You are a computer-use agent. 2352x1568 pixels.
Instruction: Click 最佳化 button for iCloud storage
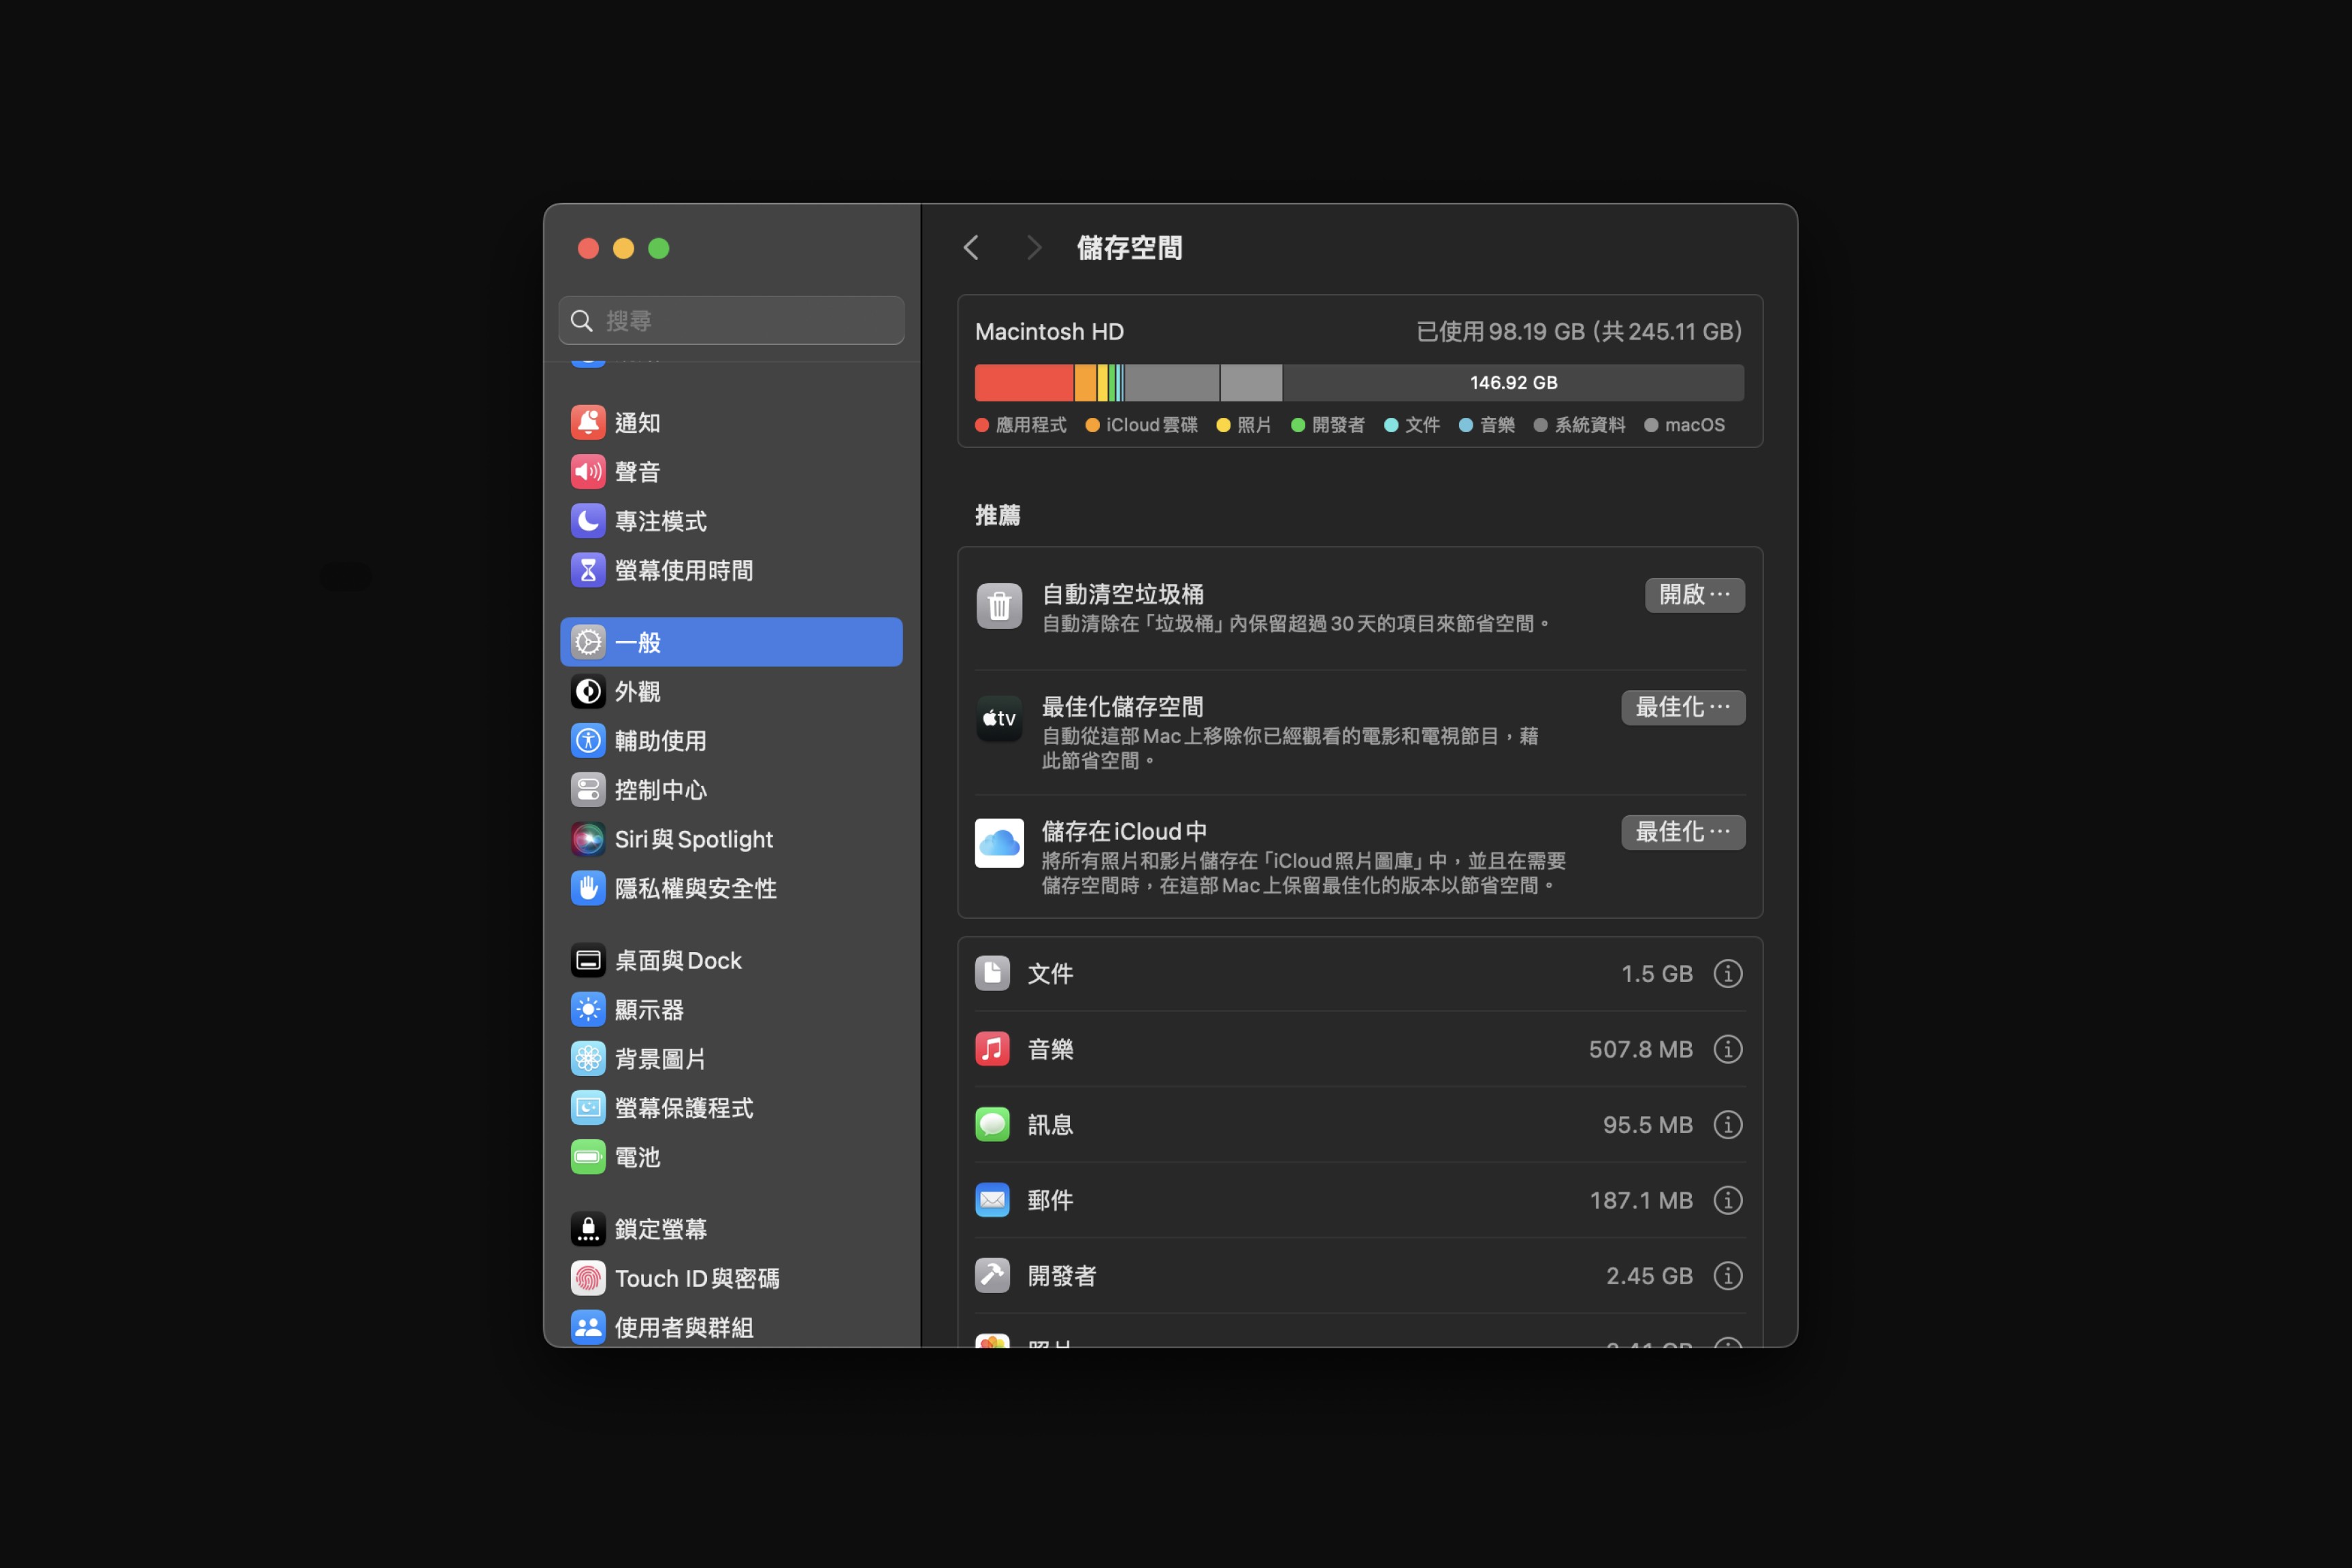coord(1682,832)
